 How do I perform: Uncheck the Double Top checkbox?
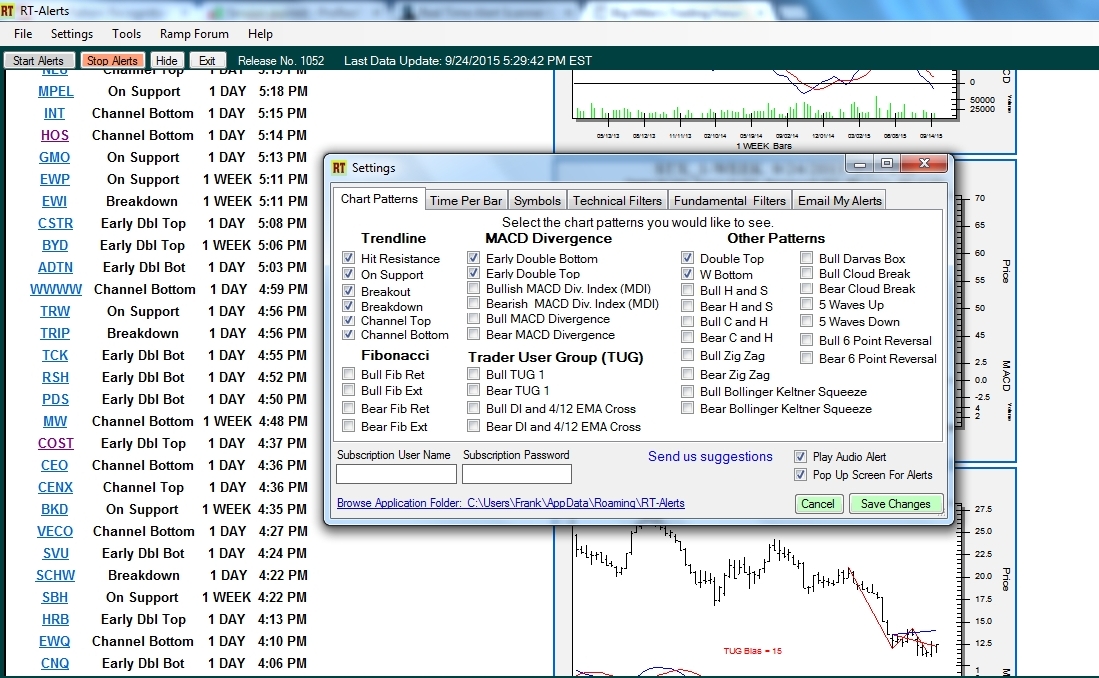[x=688, y=258]
